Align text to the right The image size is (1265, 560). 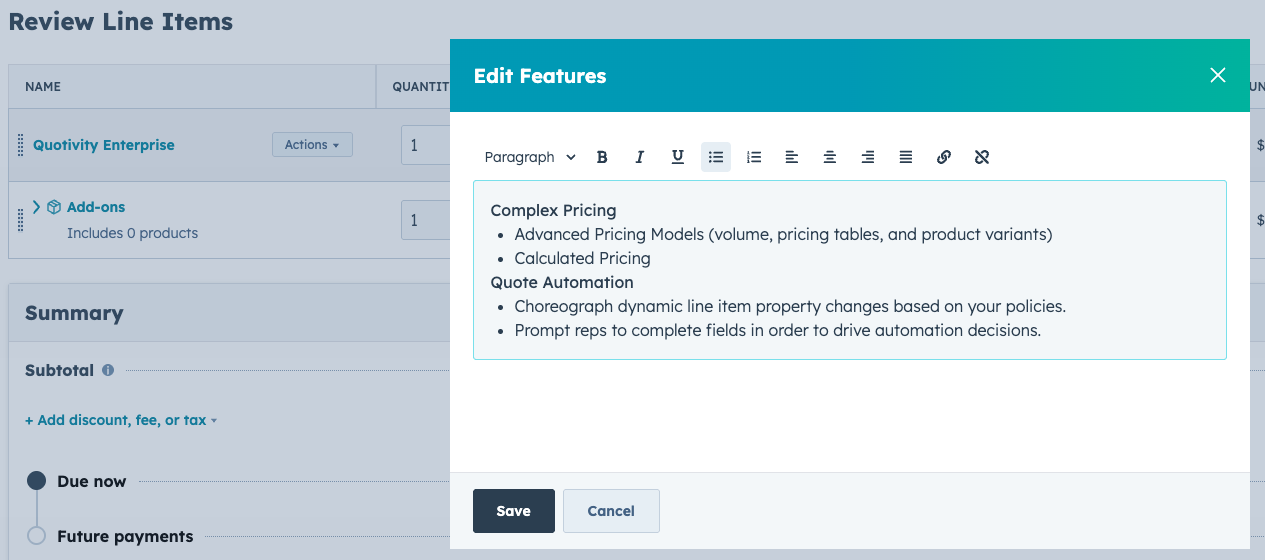pyautogui.click(x=868, y=157)
